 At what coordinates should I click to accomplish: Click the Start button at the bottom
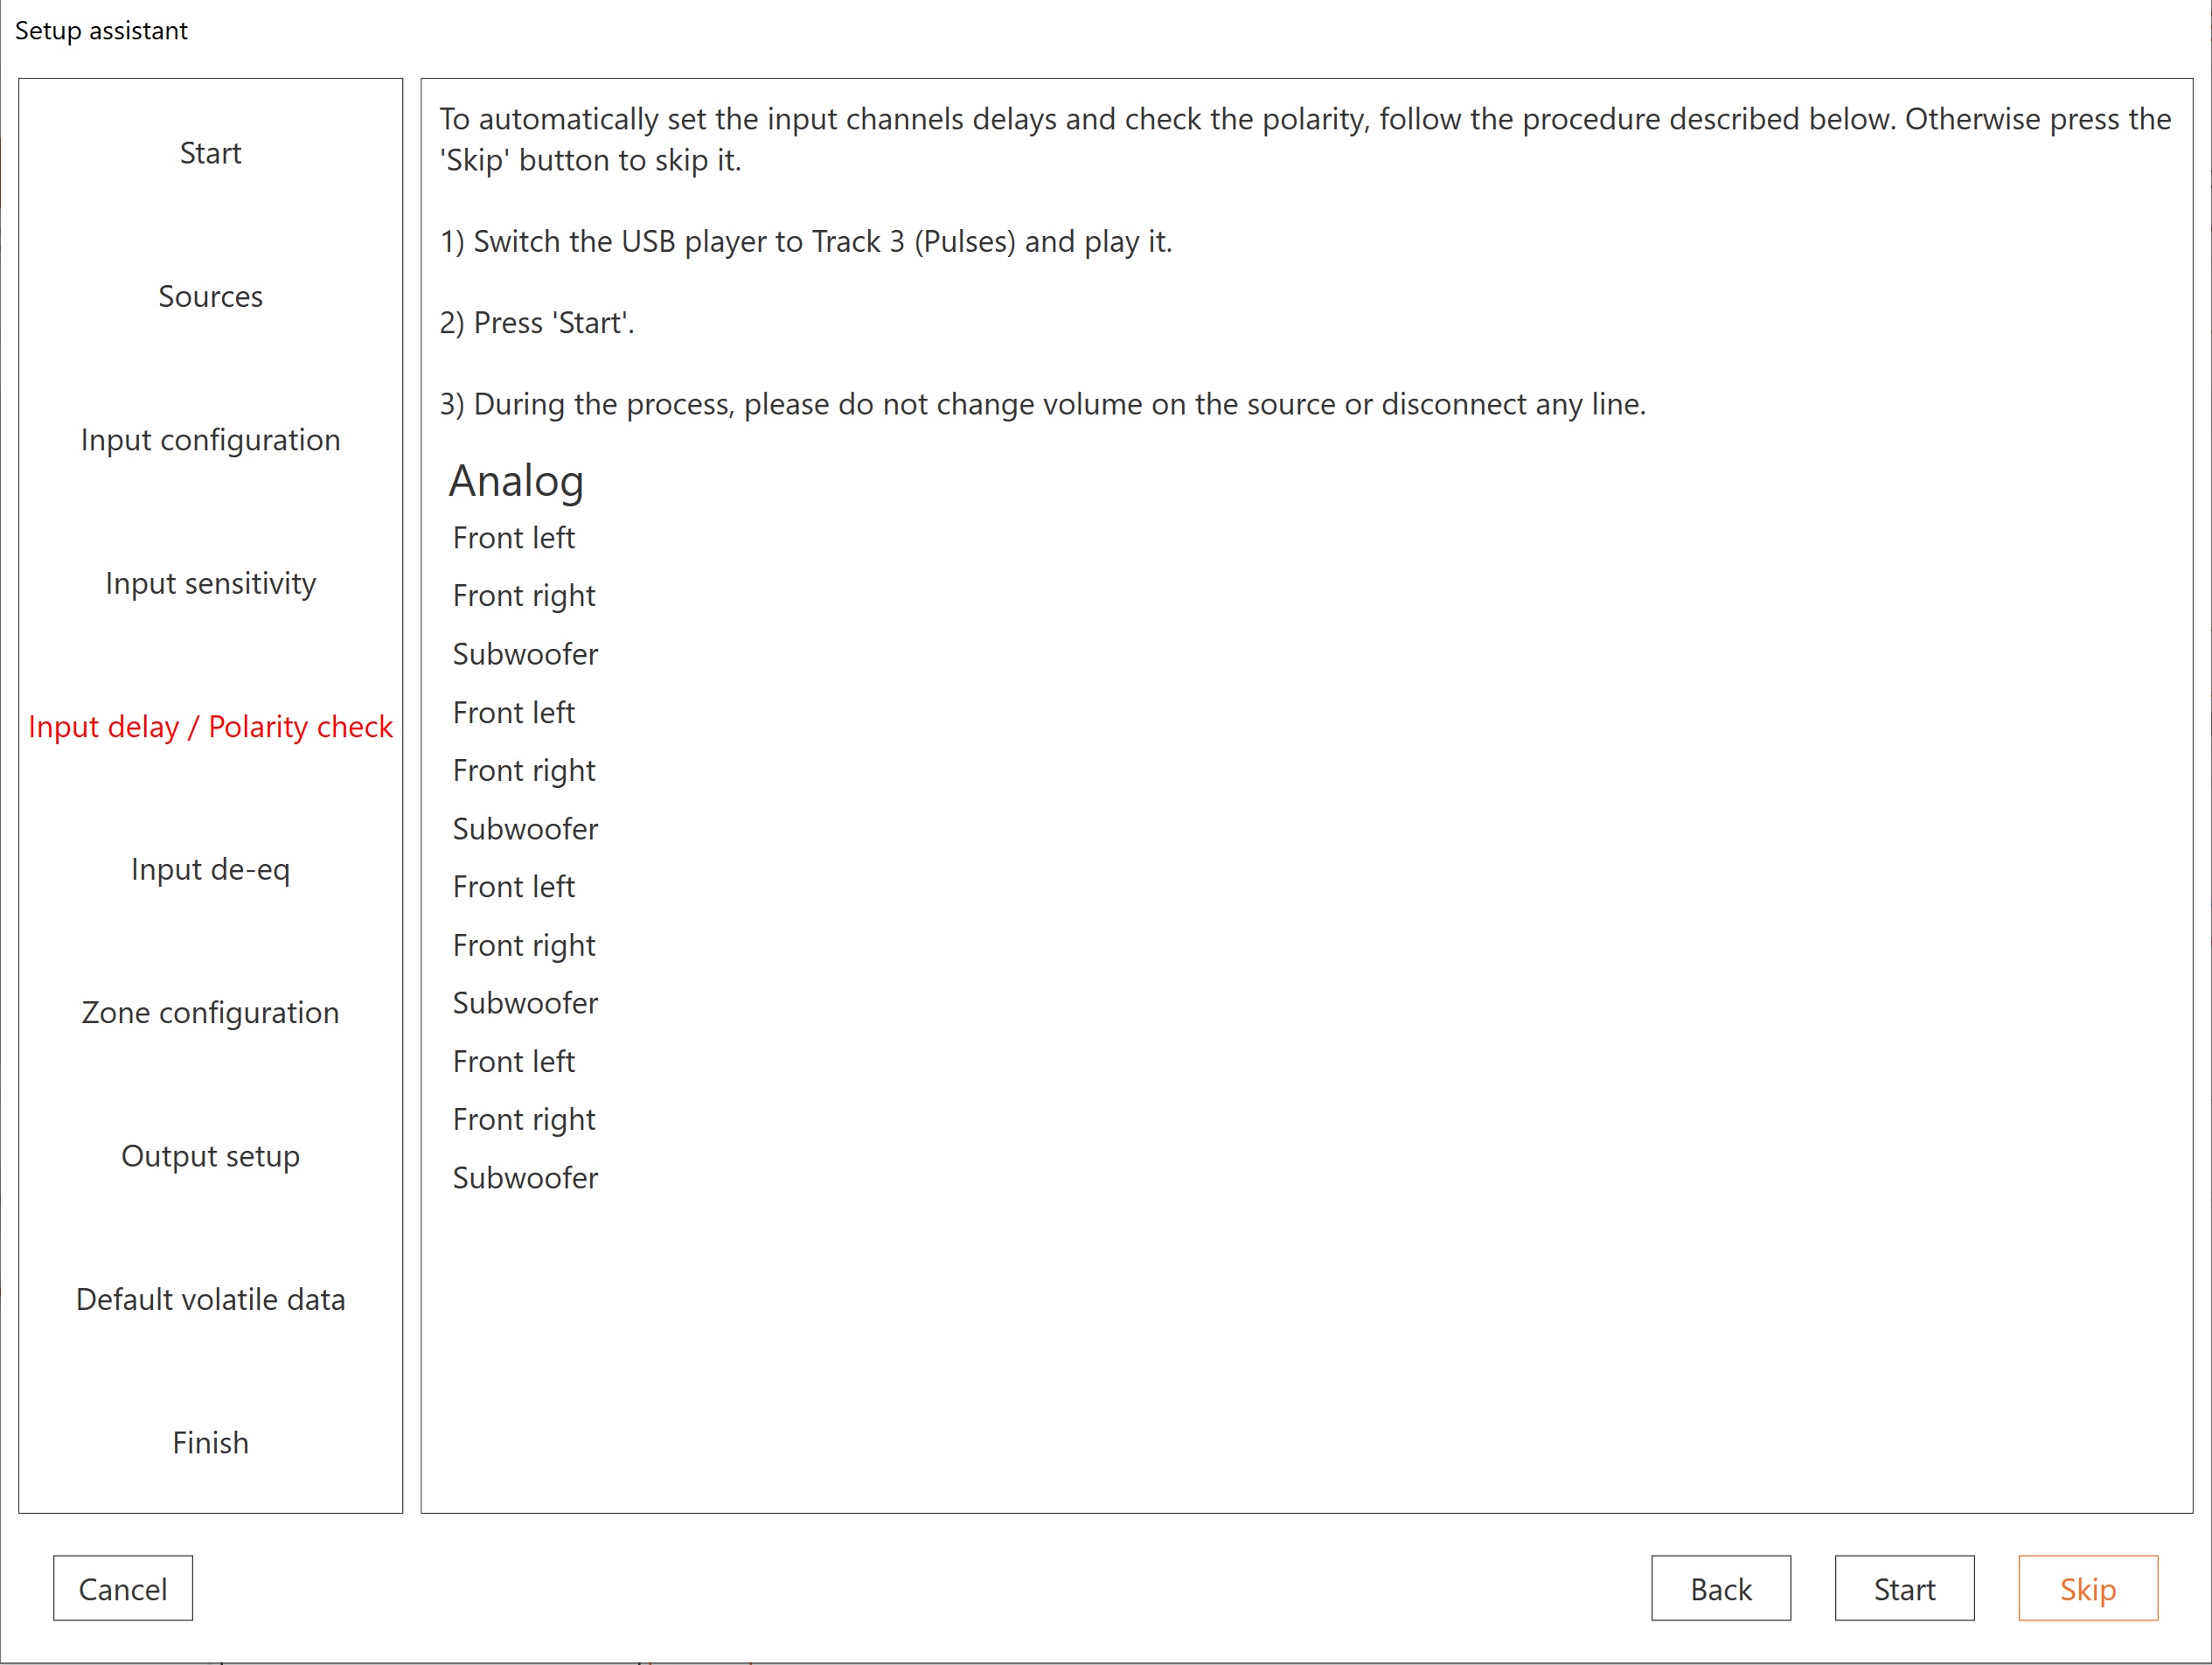pos(1903,1588)
